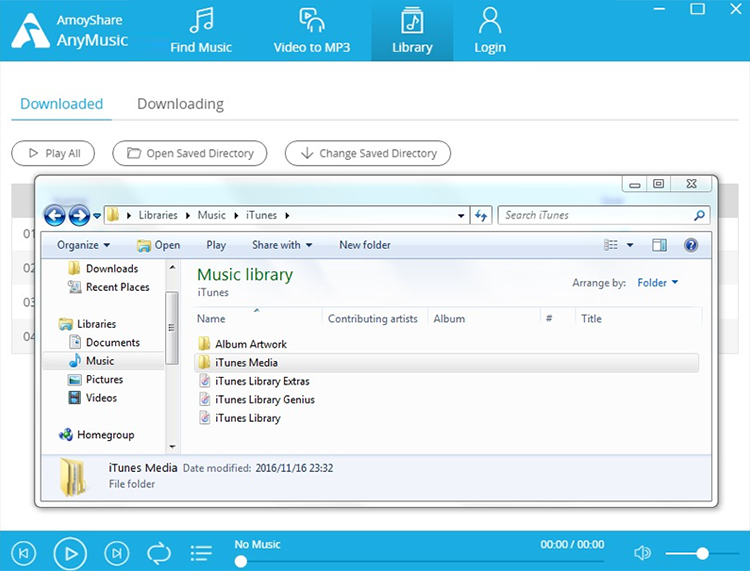The image size is (750, 571).
Task: Open recent locations dropdown beside forward arrow
Action: pos(97,216)
